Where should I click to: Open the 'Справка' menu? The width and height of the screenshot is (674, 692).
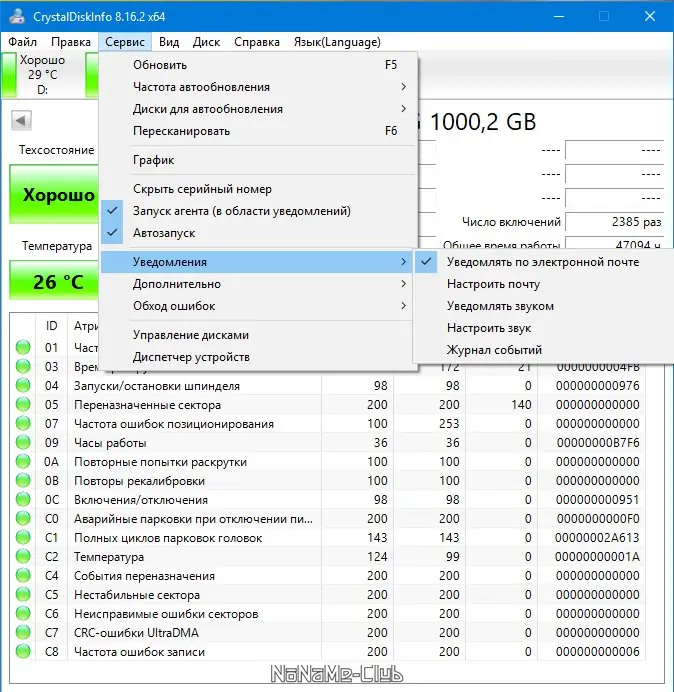257,42
